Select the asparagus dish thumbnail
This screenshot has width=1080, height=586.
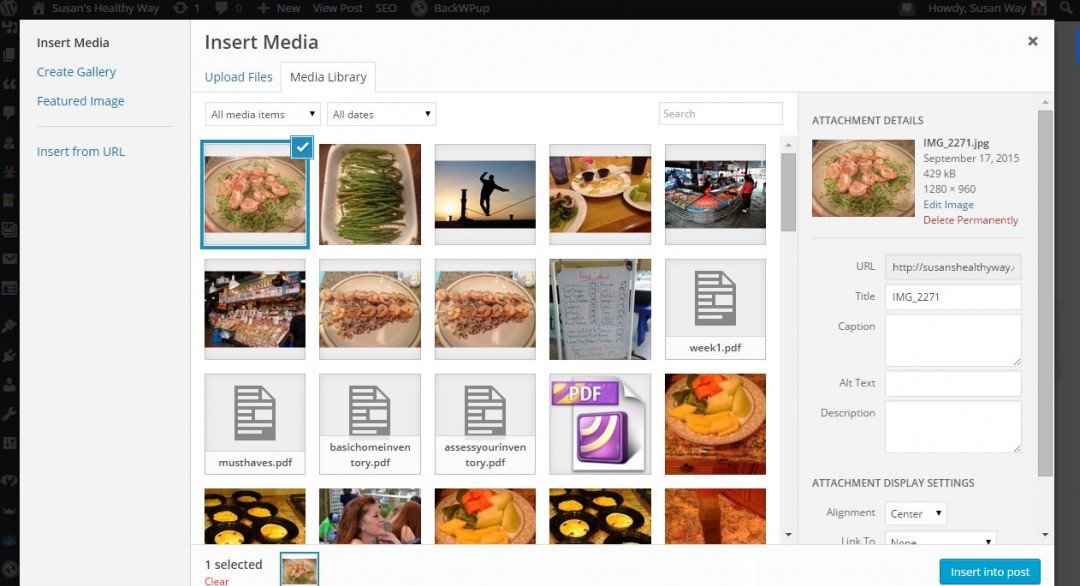point(370,194)
